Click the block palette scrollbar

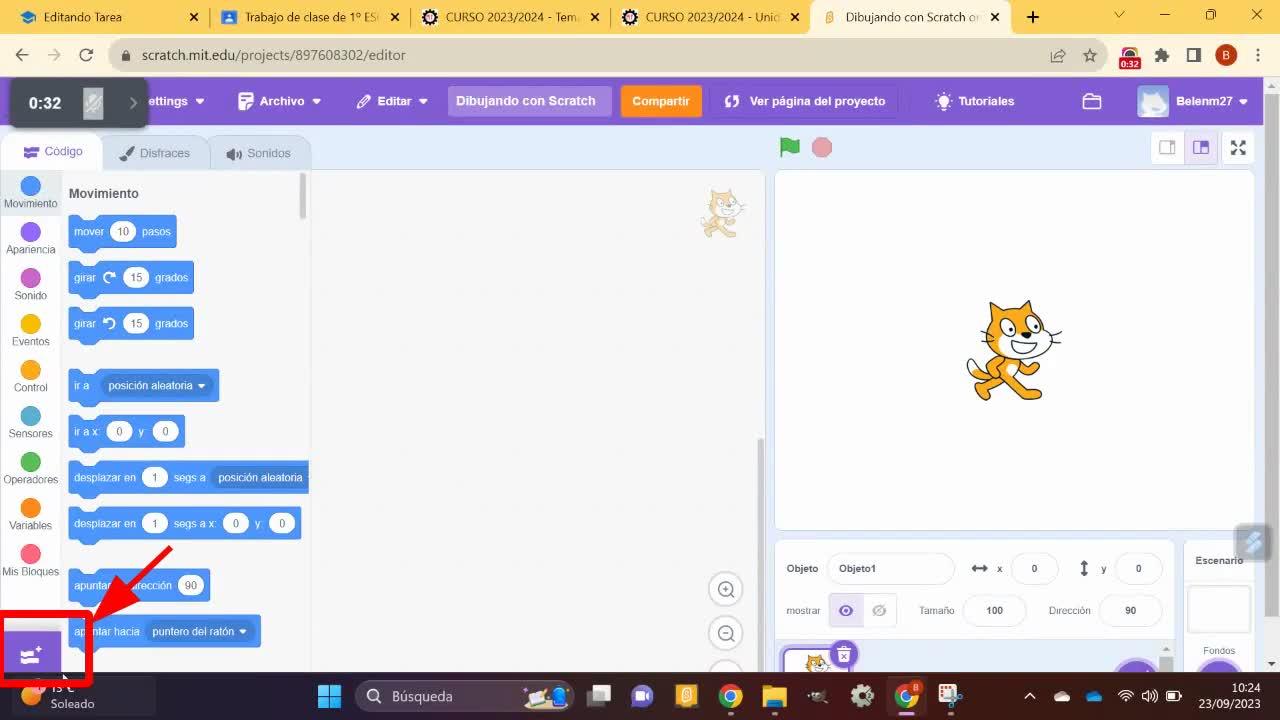click(x=303, y=196)
